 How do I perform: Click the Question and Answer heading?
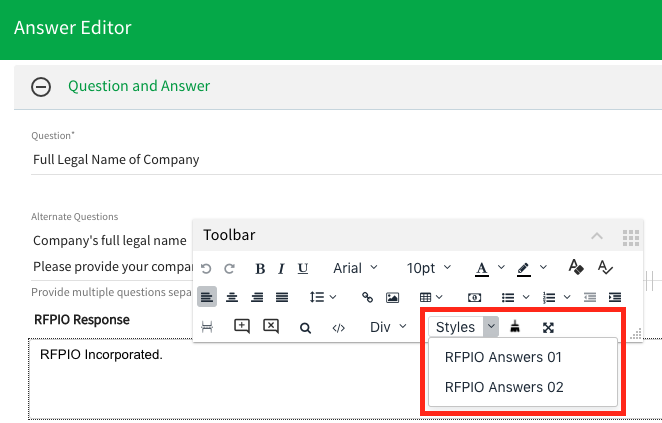coord(139,86)
